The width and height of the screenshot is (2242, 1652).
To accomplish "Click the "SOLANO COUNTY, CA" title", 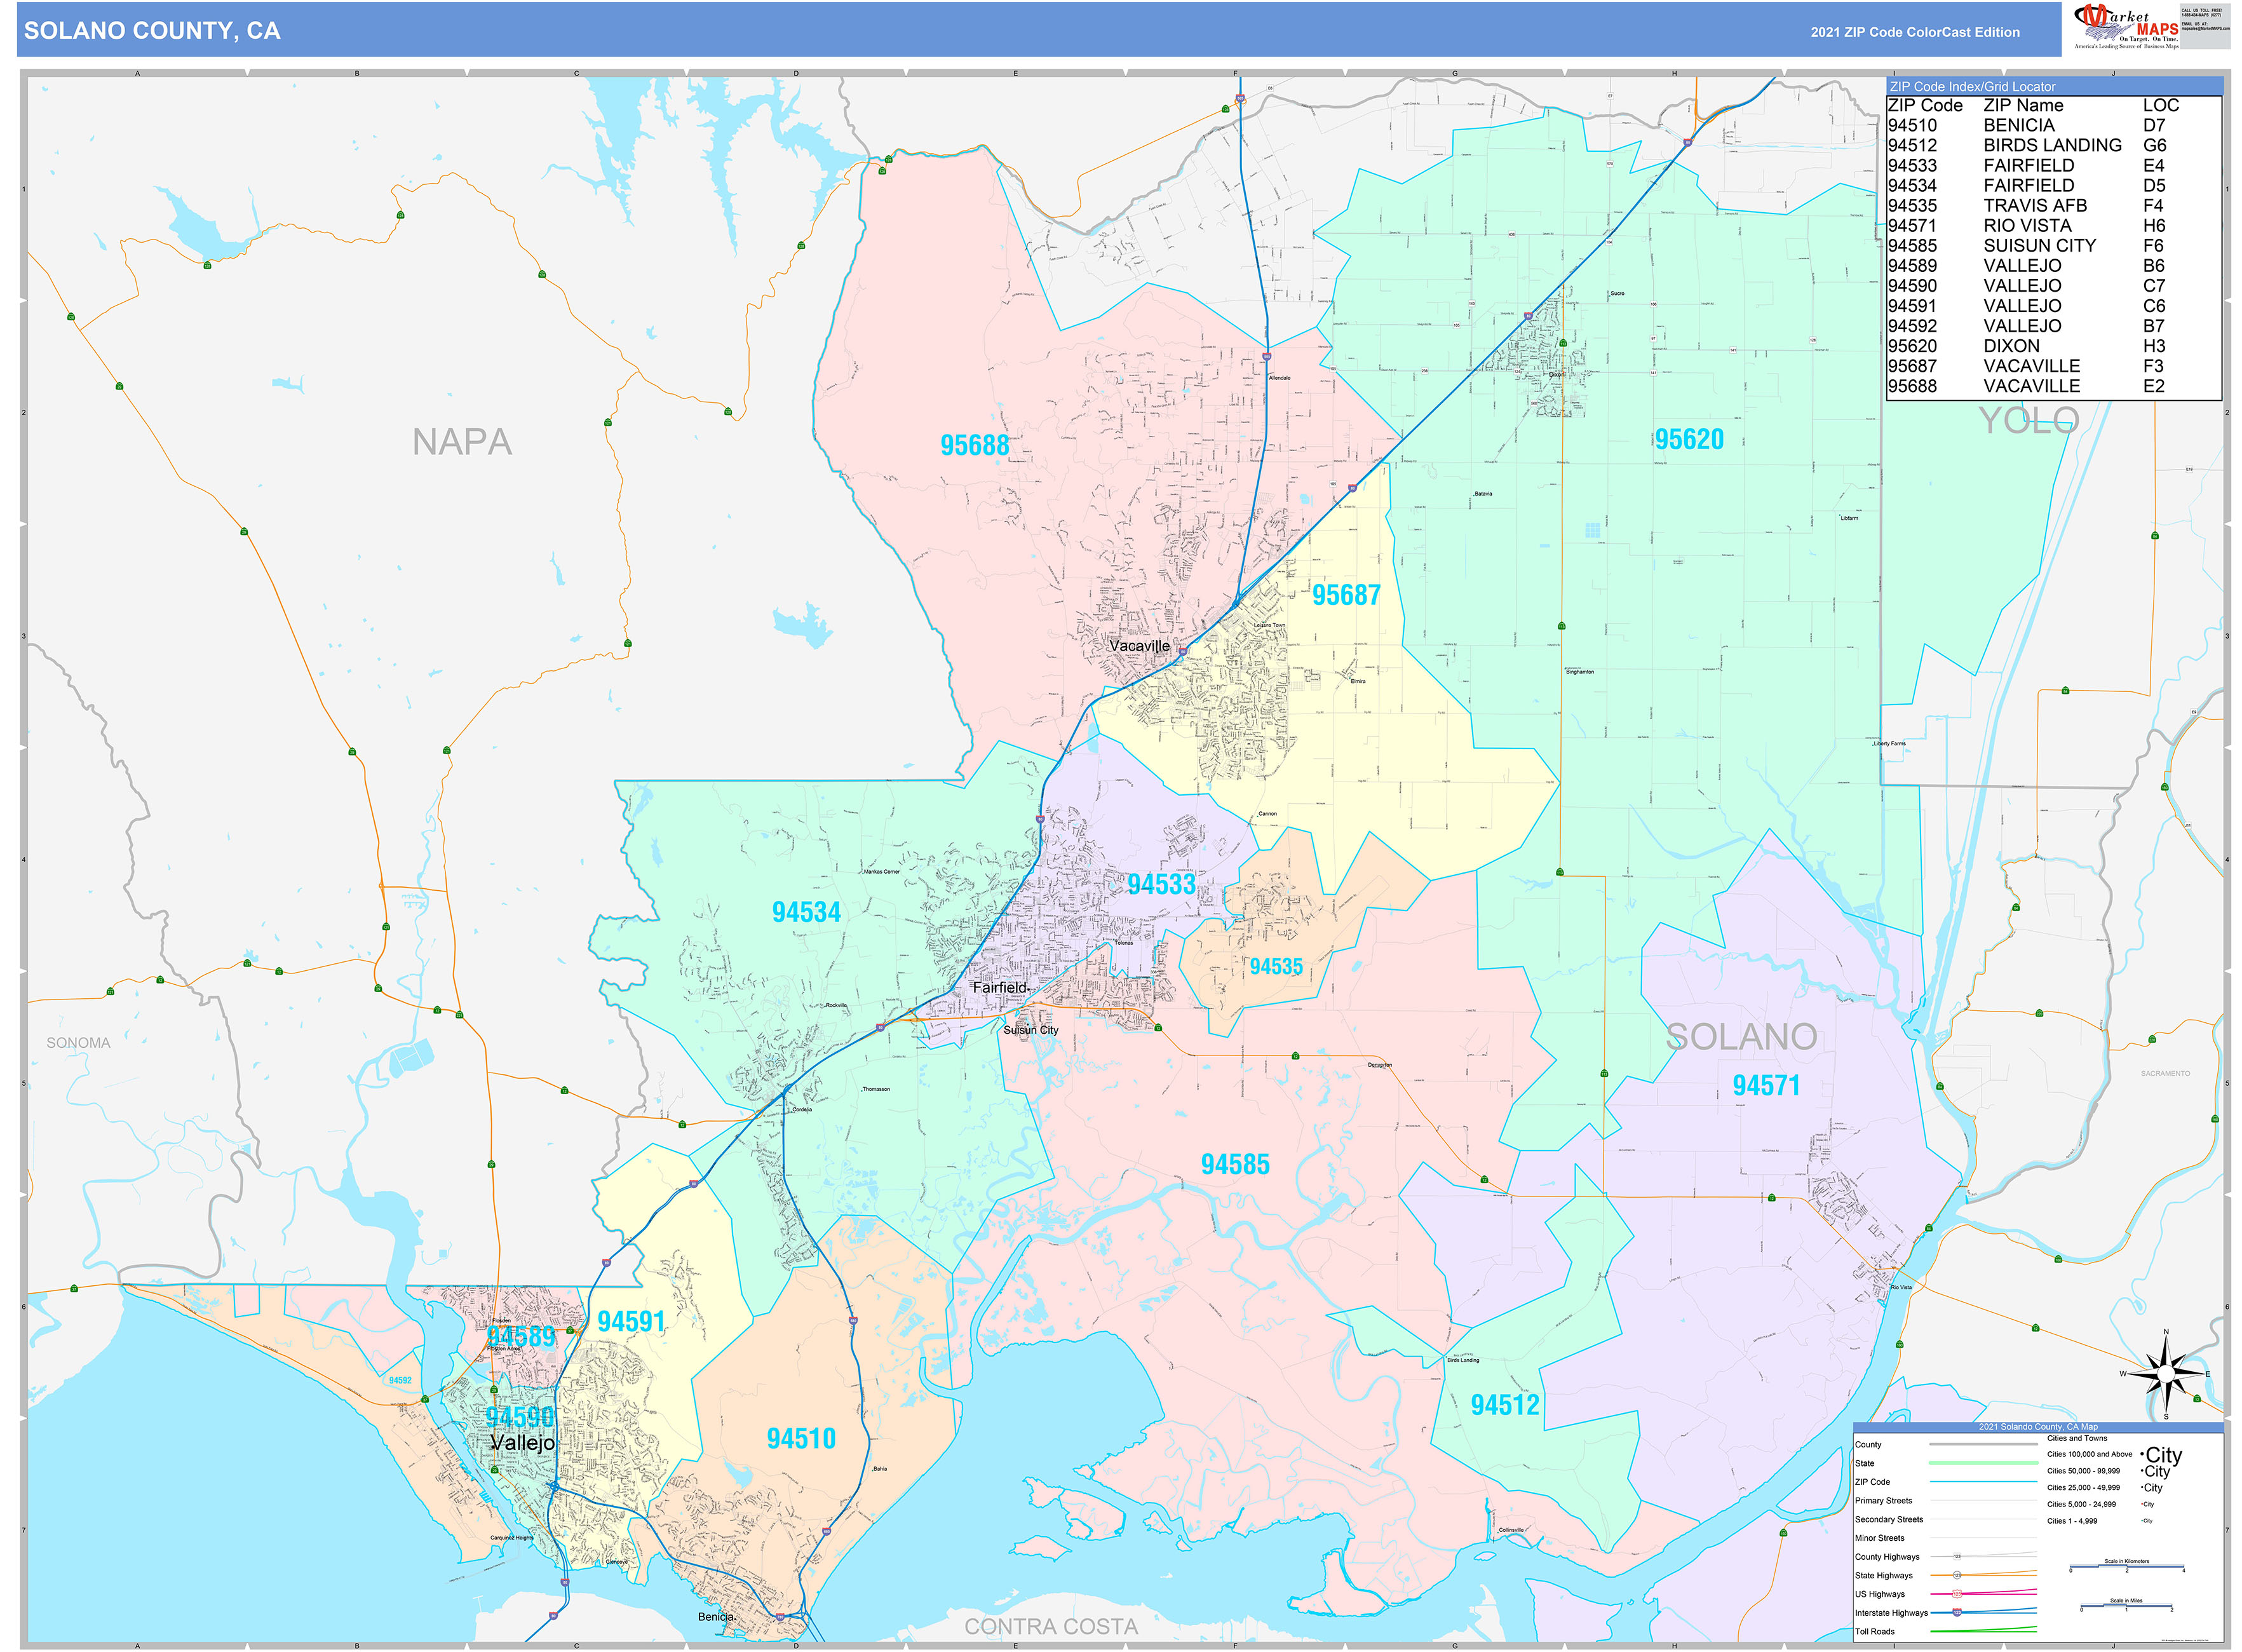I will click(x=152, y=31).
